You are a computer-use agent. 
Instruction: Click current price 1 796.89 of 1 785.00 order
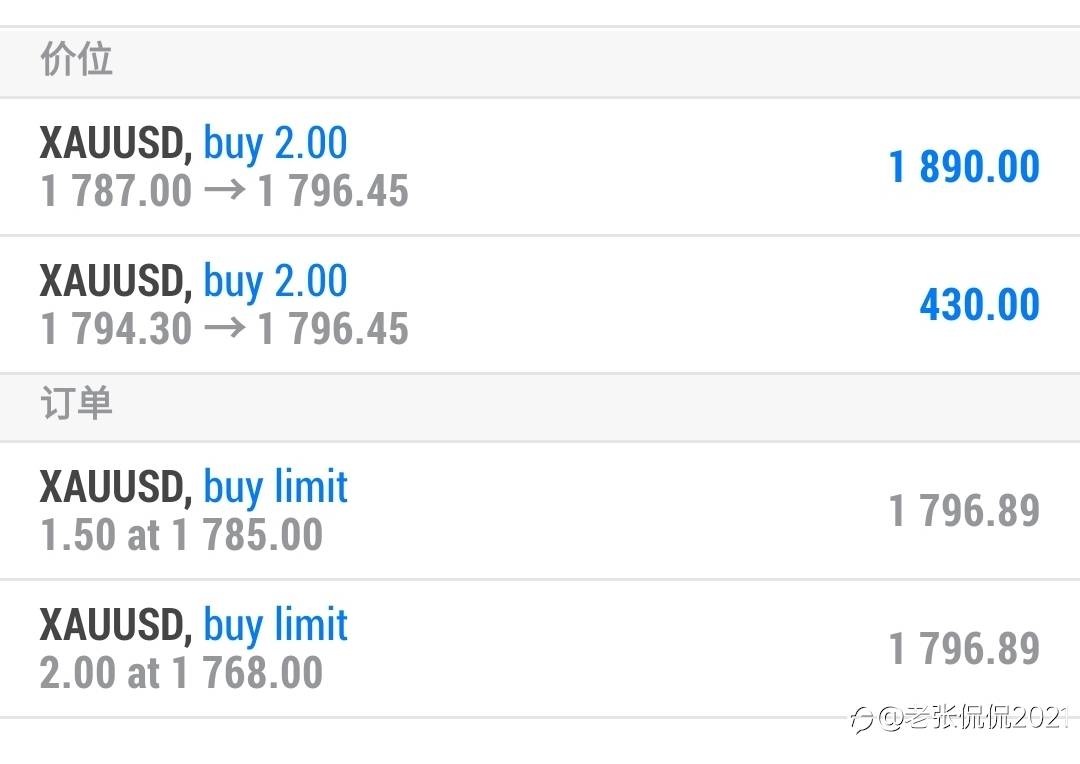964,511
